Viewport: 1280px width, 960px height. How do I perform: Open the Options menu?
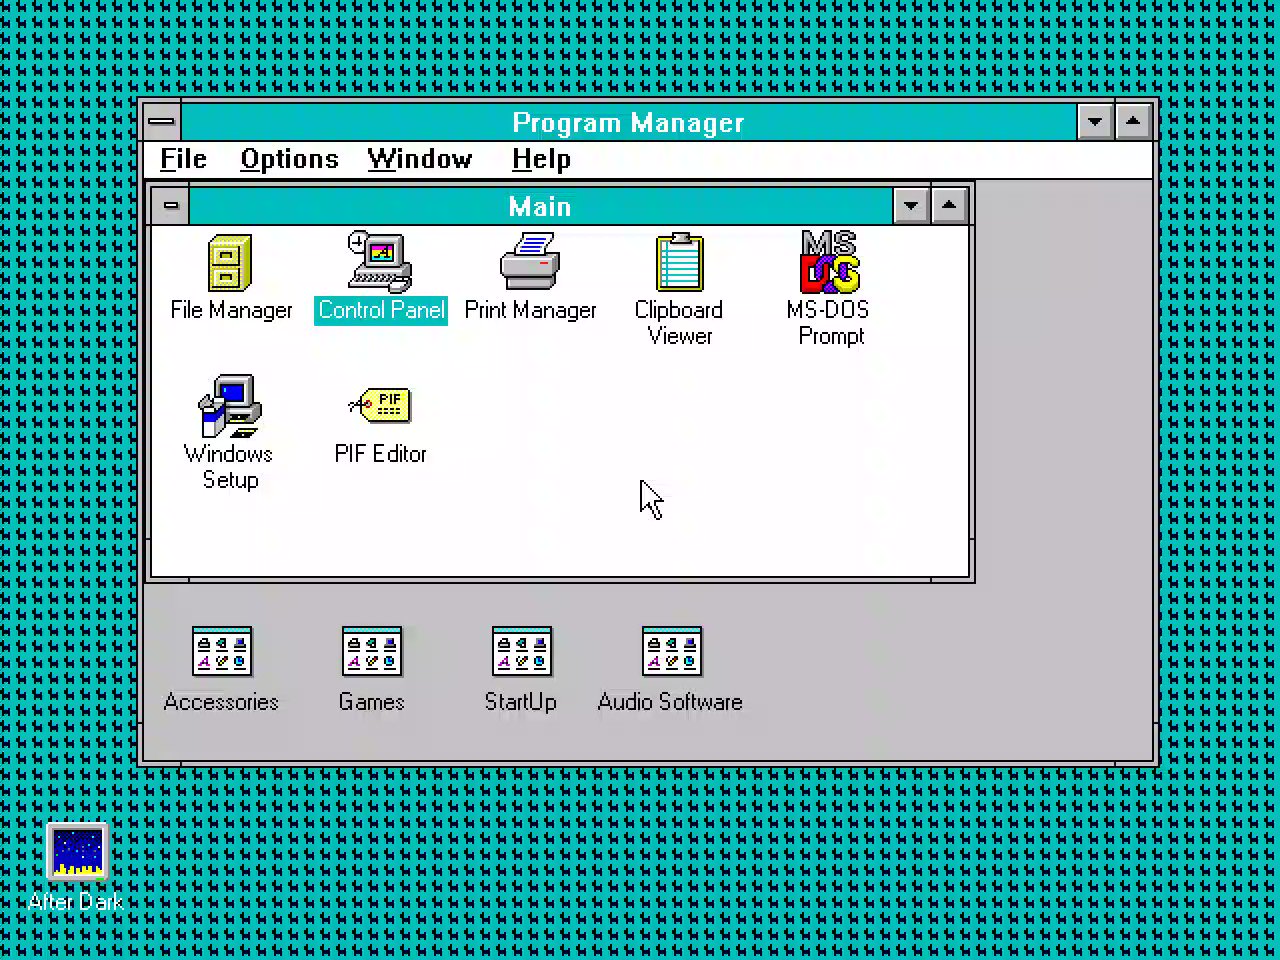click(x=289, y=159)
